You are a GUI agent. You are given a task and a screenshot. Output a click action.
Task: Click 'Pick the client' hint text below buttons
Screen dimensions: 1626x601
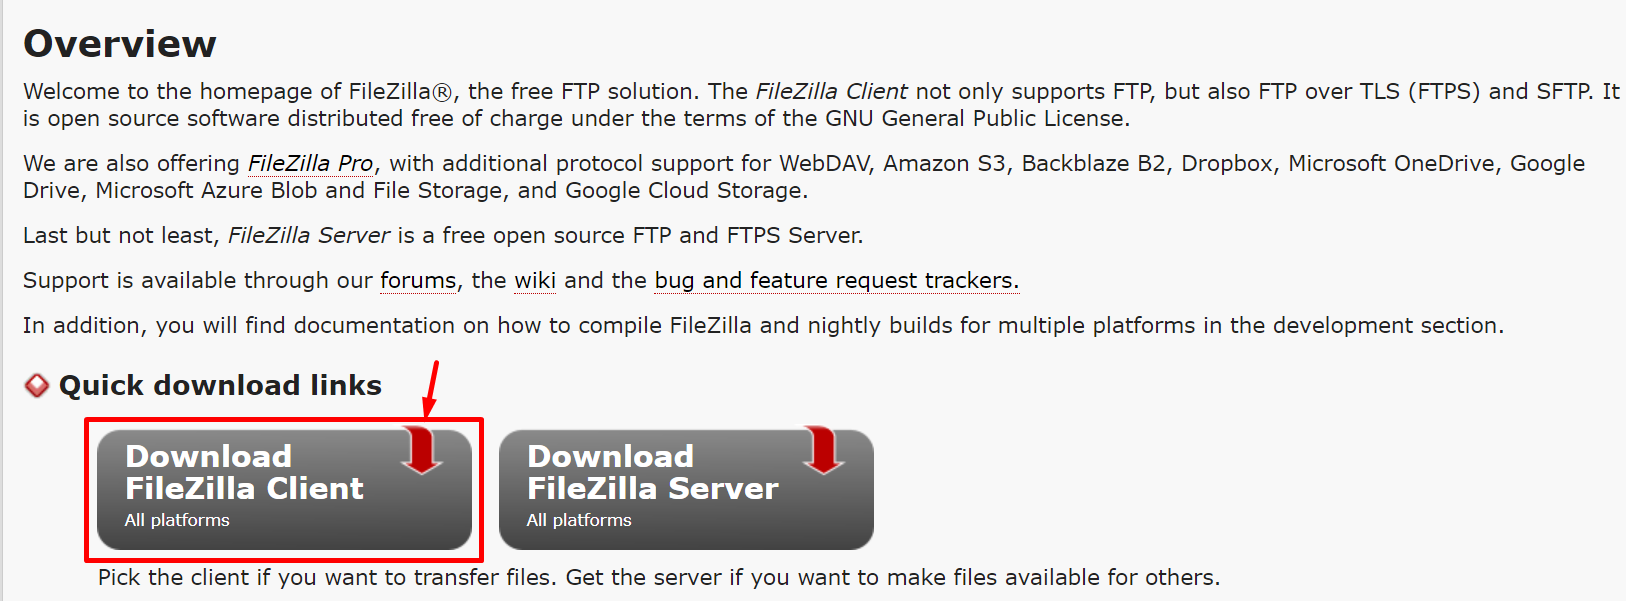point(659,577)
